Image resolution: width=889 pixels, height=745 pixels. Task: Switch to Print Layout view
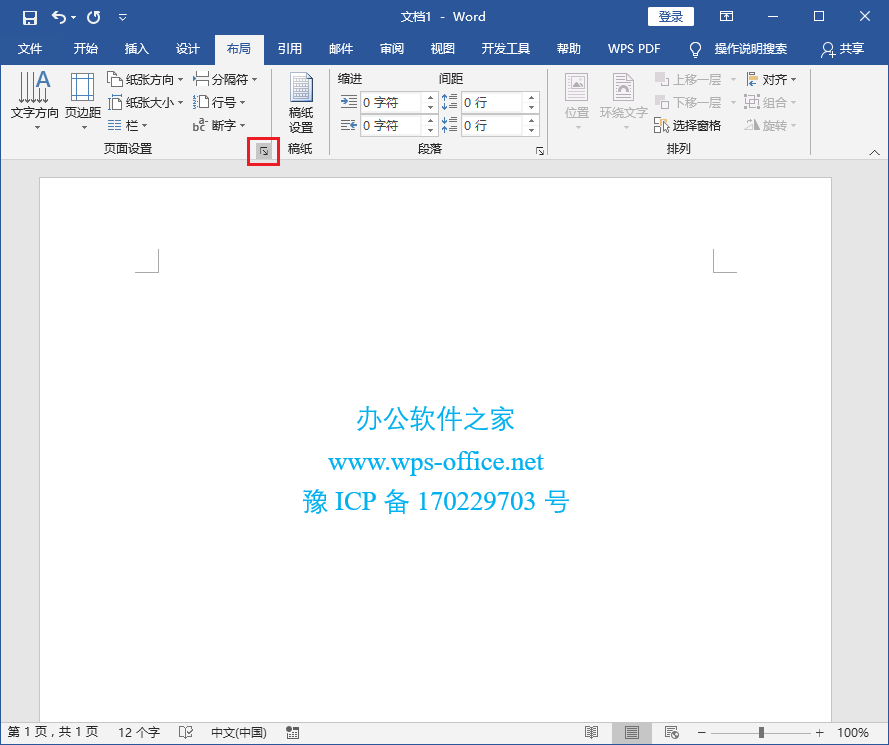click(x=632, y=733)
